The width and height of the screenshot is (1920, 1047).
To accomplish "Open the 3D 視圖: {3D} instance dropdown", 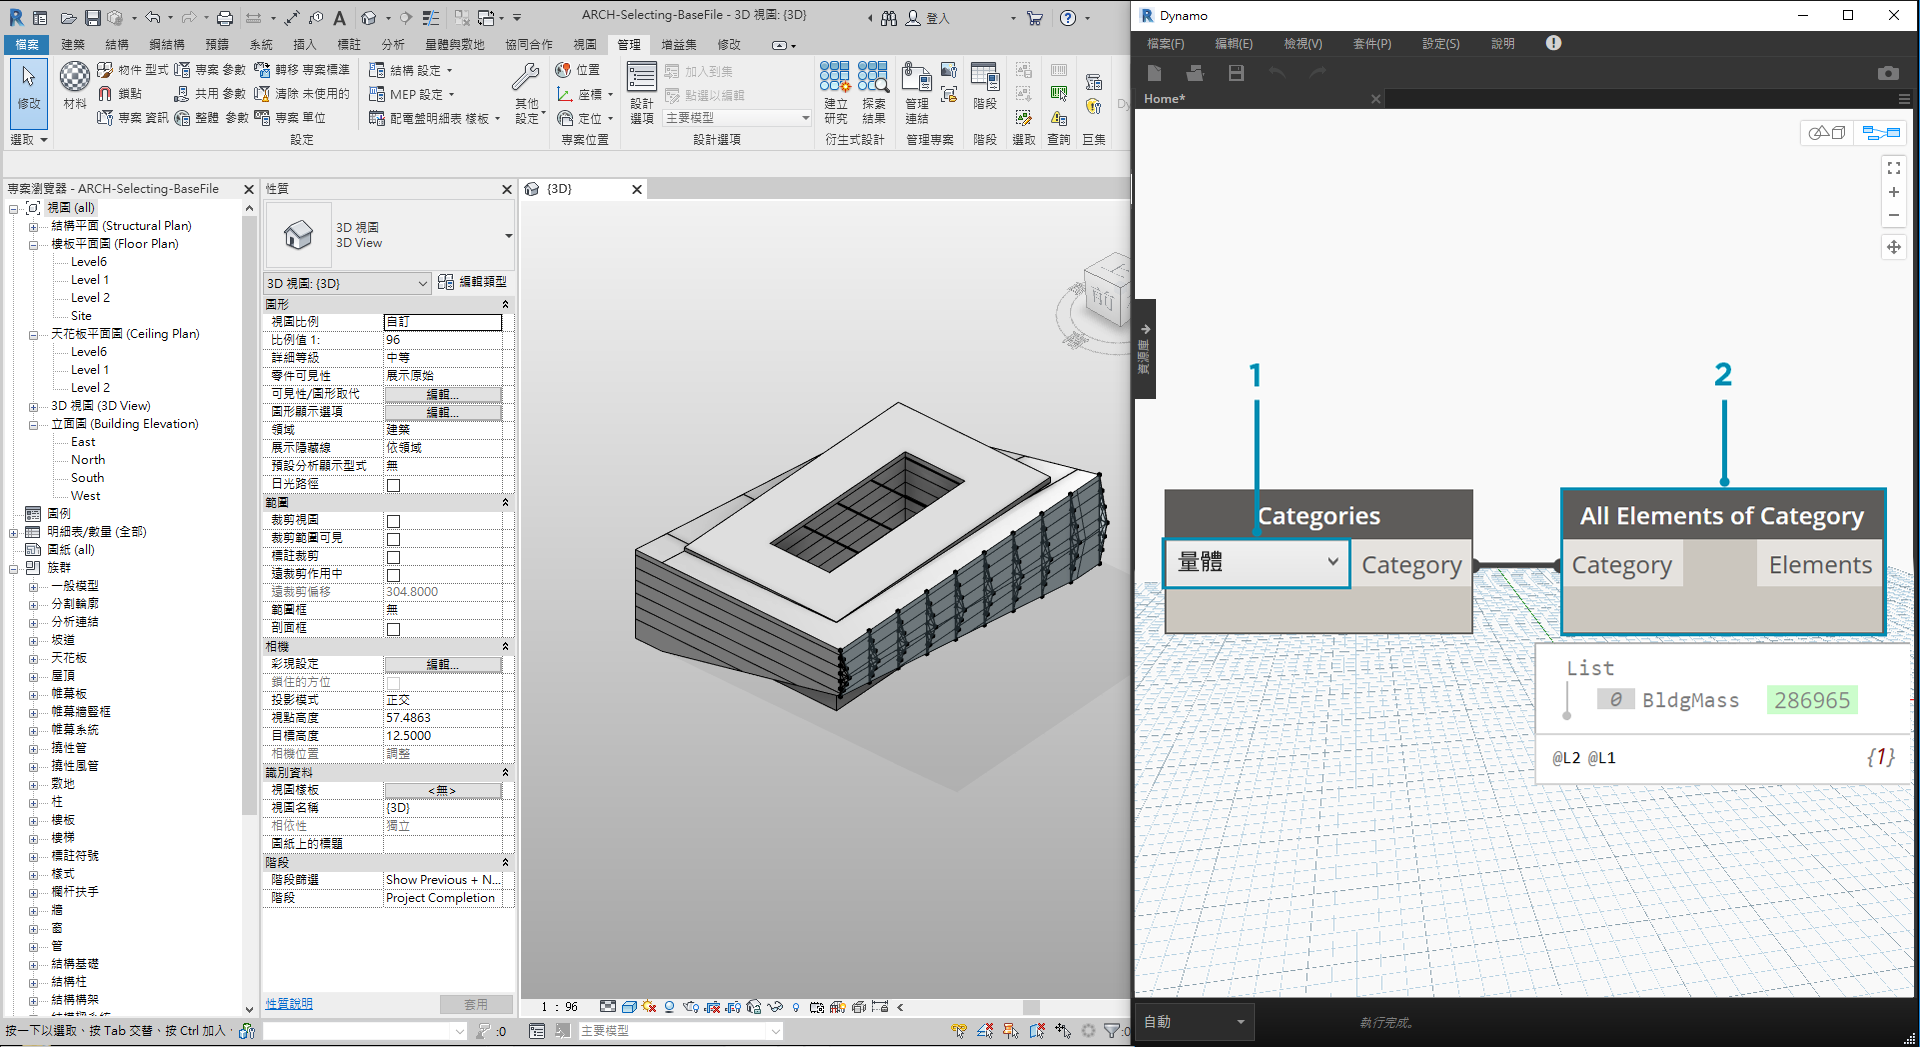I will click(x=347, y=283).
